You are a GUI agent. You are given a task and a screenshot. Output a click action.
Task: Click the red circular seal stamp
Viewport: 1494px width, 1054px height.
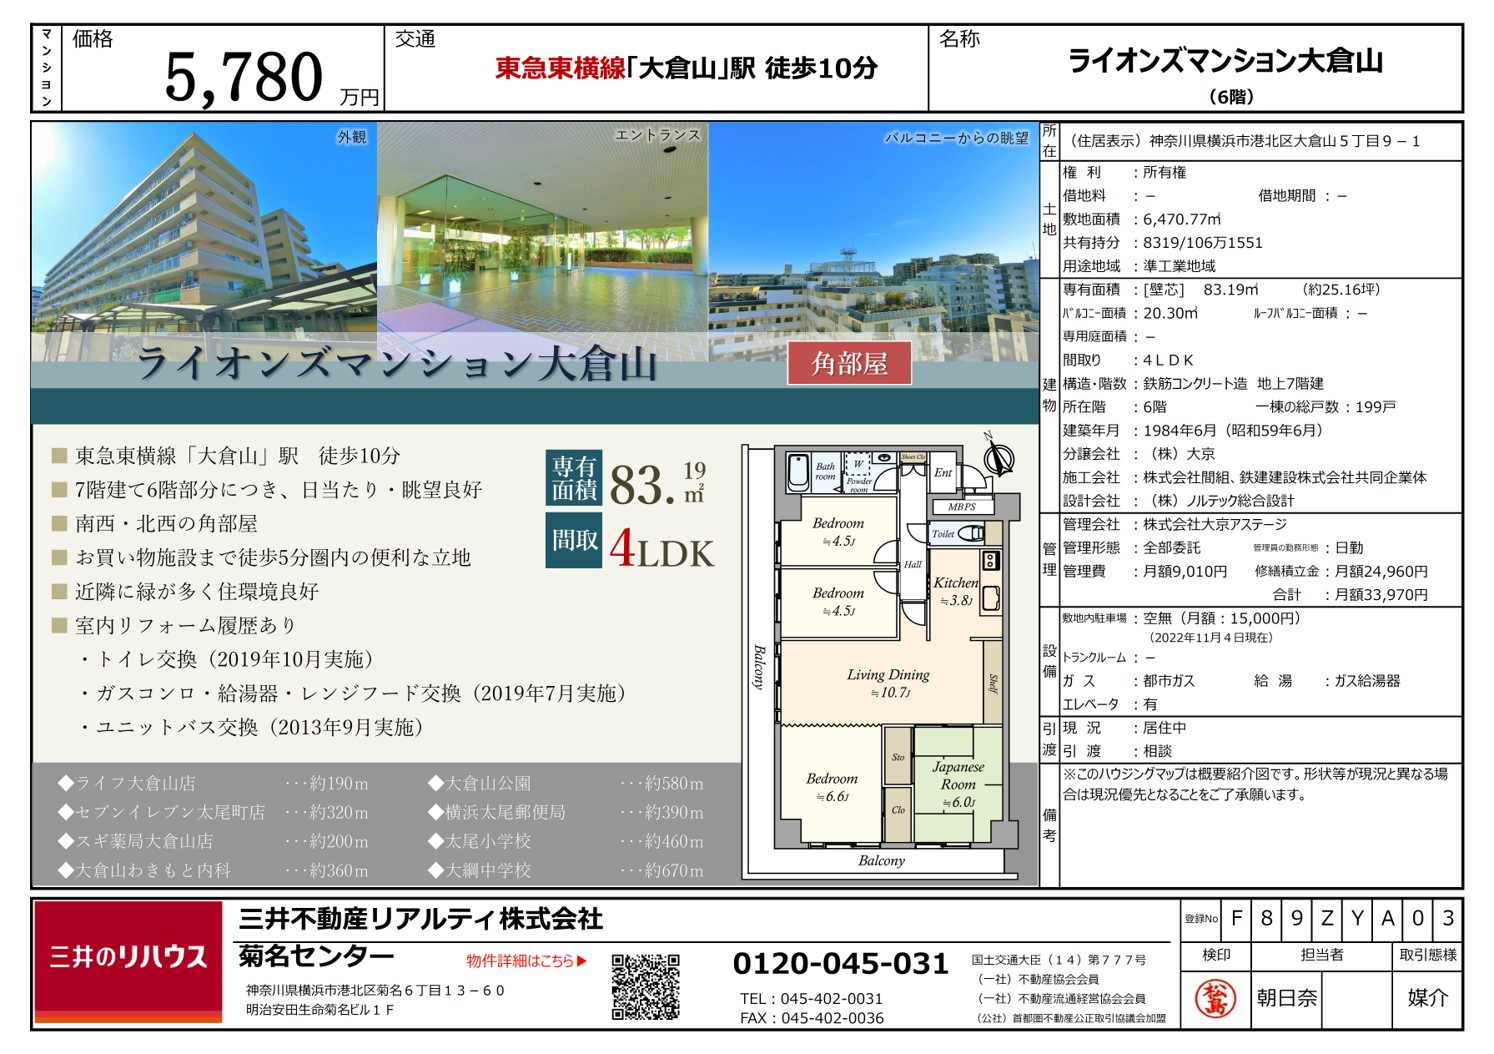coord(1215,998)
